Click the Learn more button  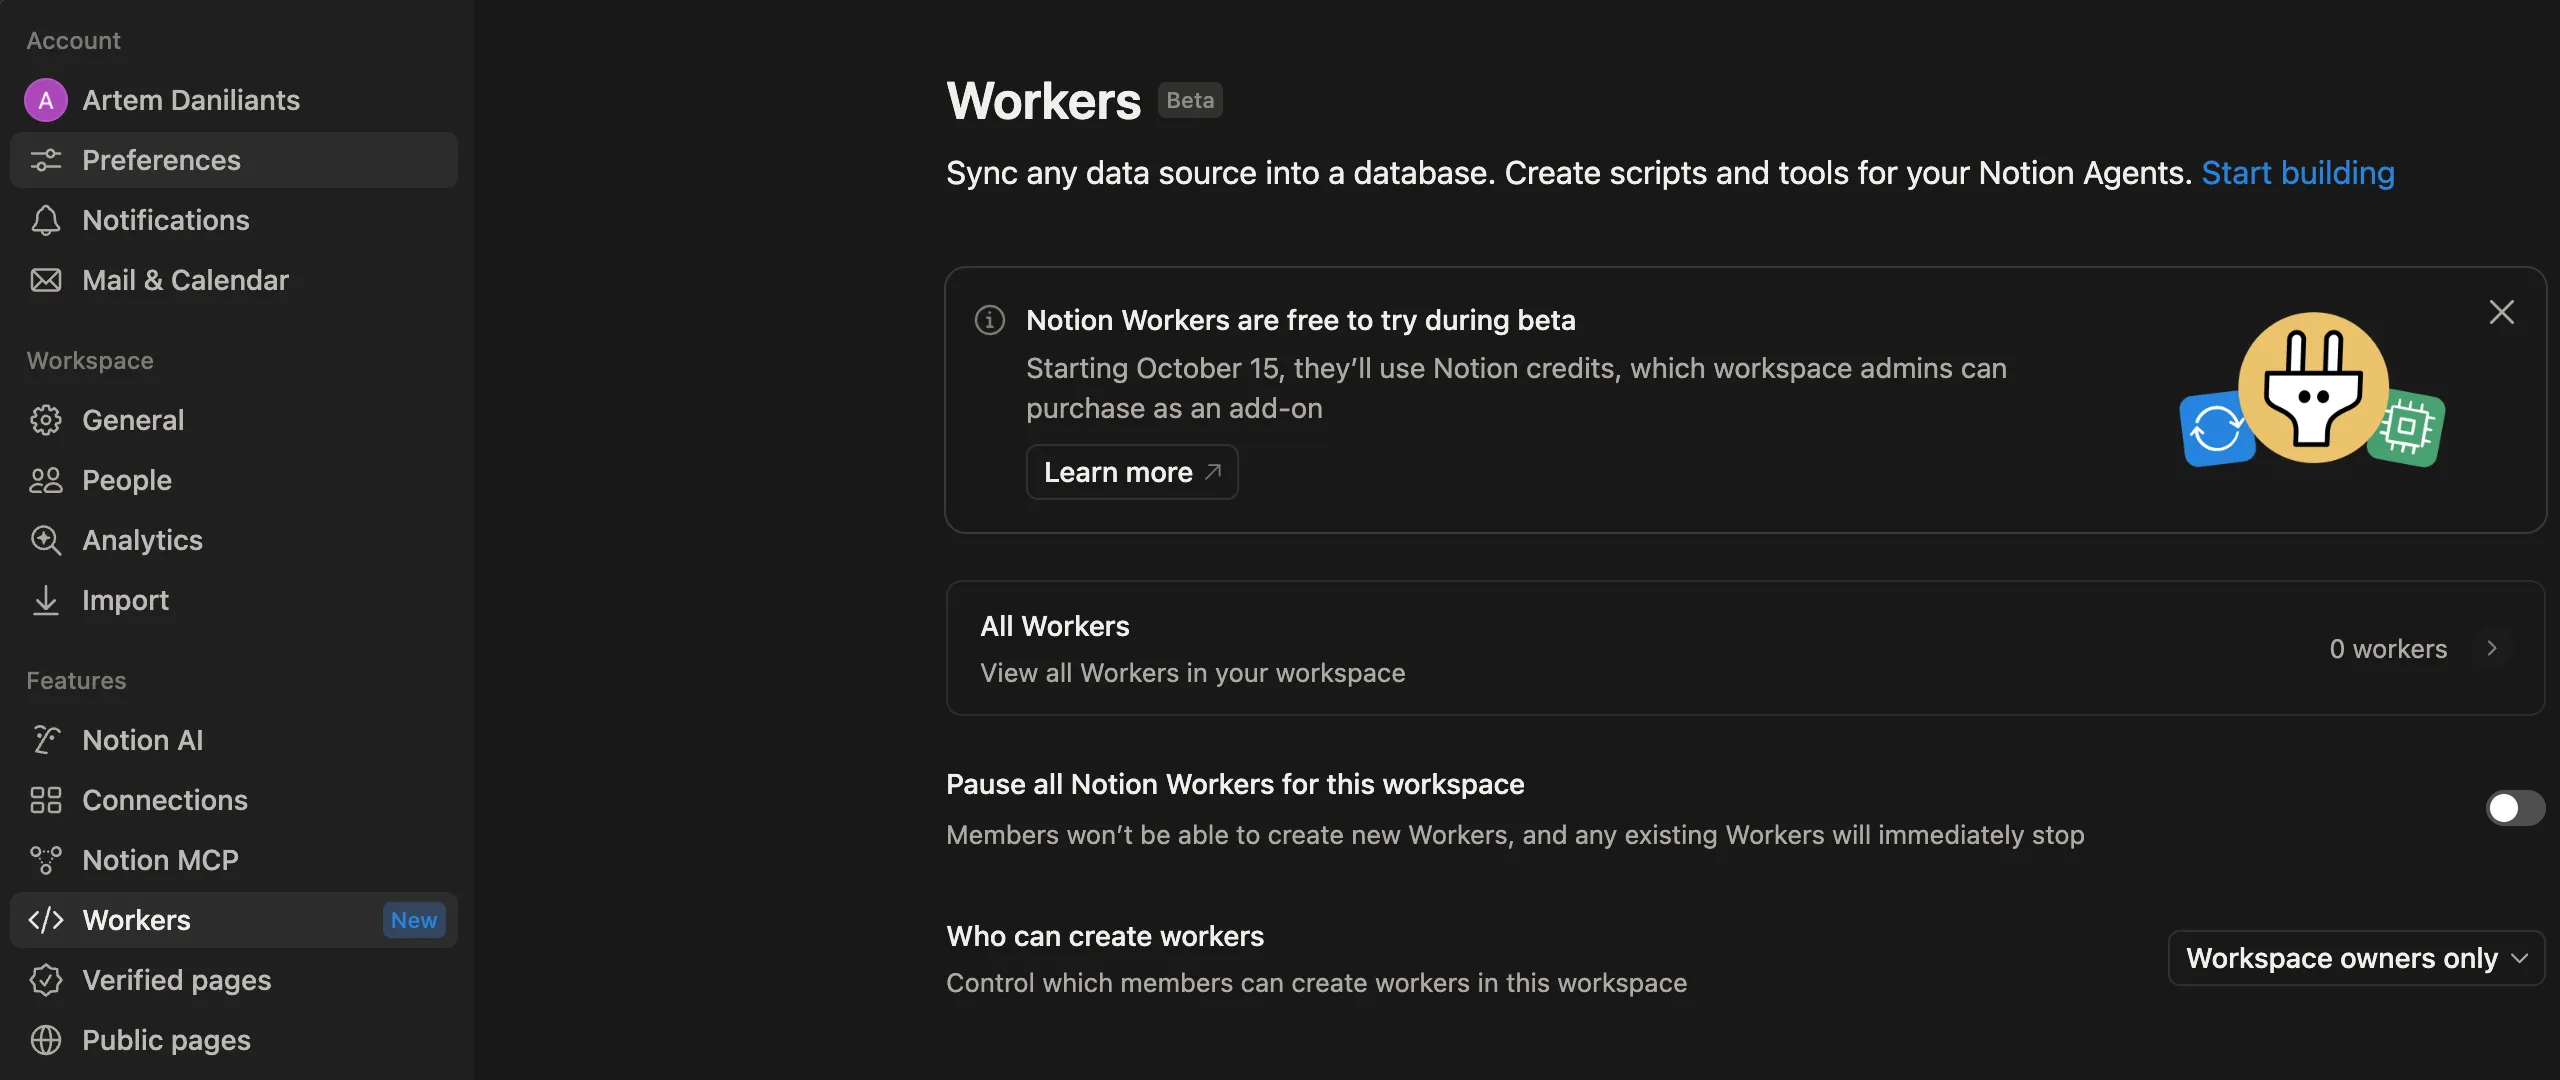coord(1132,472)
